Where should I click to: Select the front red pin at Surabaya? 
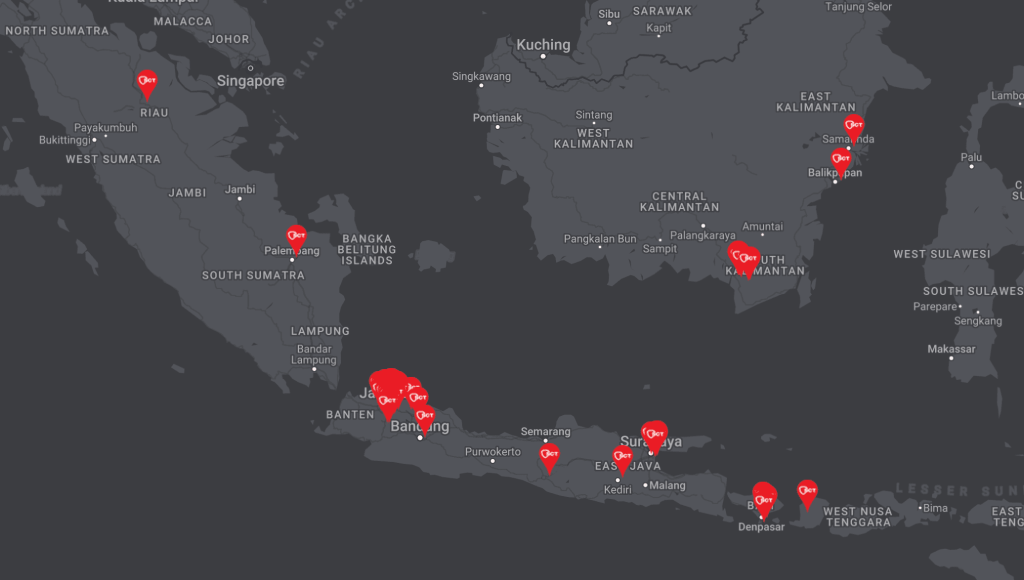point(655,438)
